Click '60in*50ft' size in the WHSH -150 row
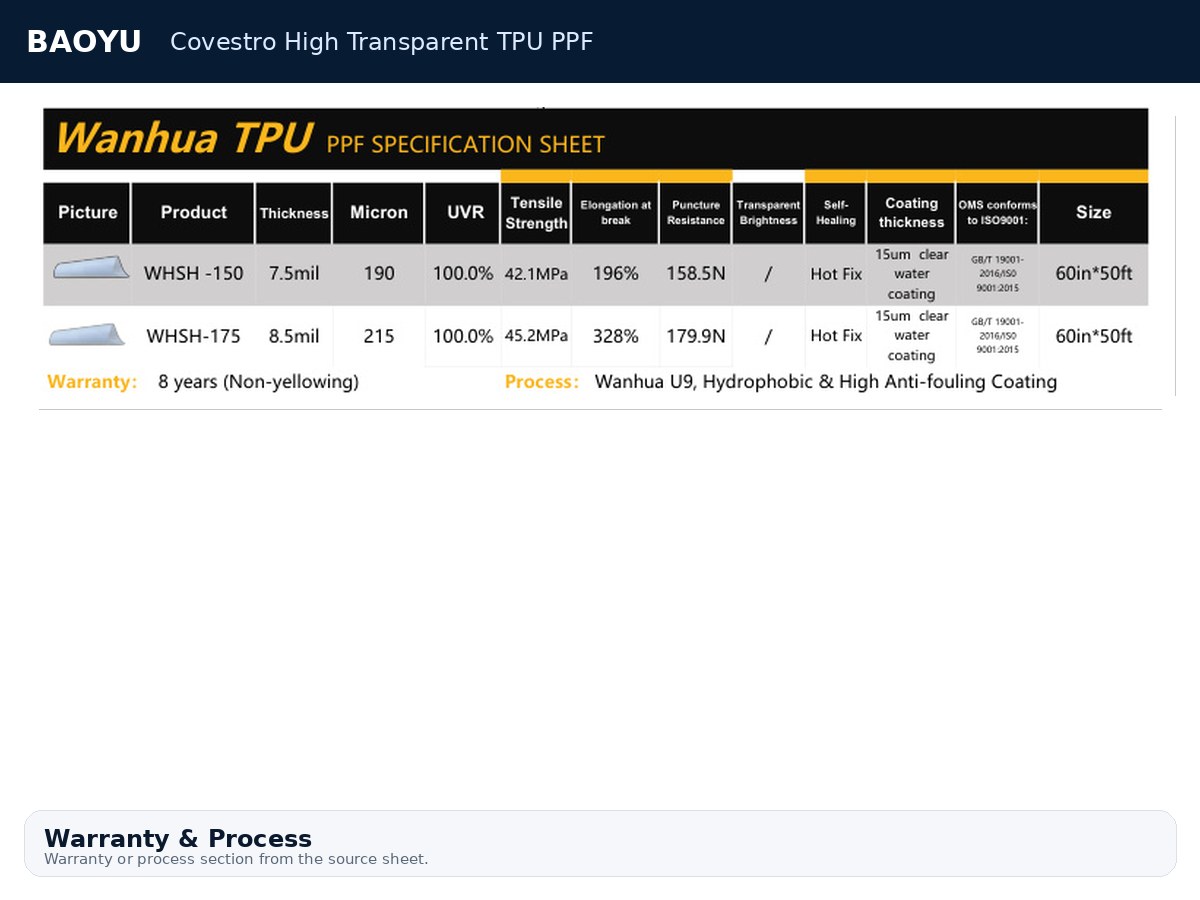The height and width of the screenshot is (900, 1200). point(1094,273)
